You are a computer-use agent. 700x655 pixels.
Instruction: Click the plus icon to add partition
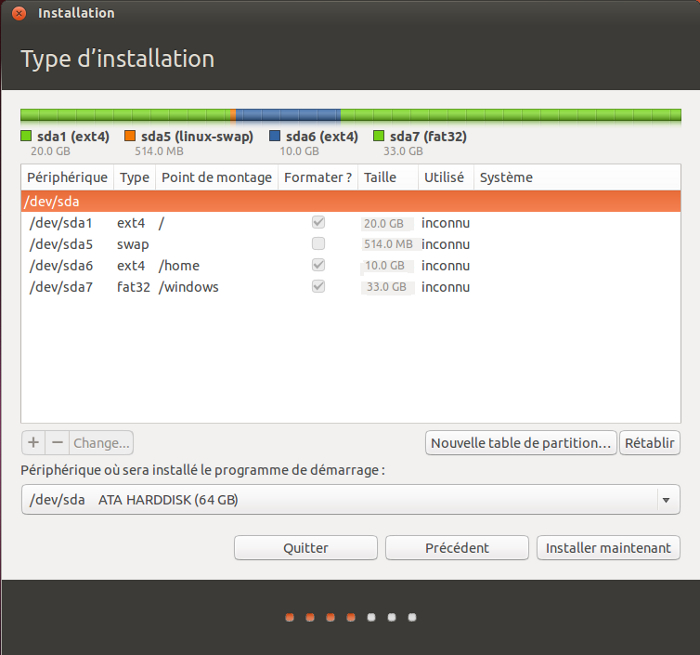[33, 443]
